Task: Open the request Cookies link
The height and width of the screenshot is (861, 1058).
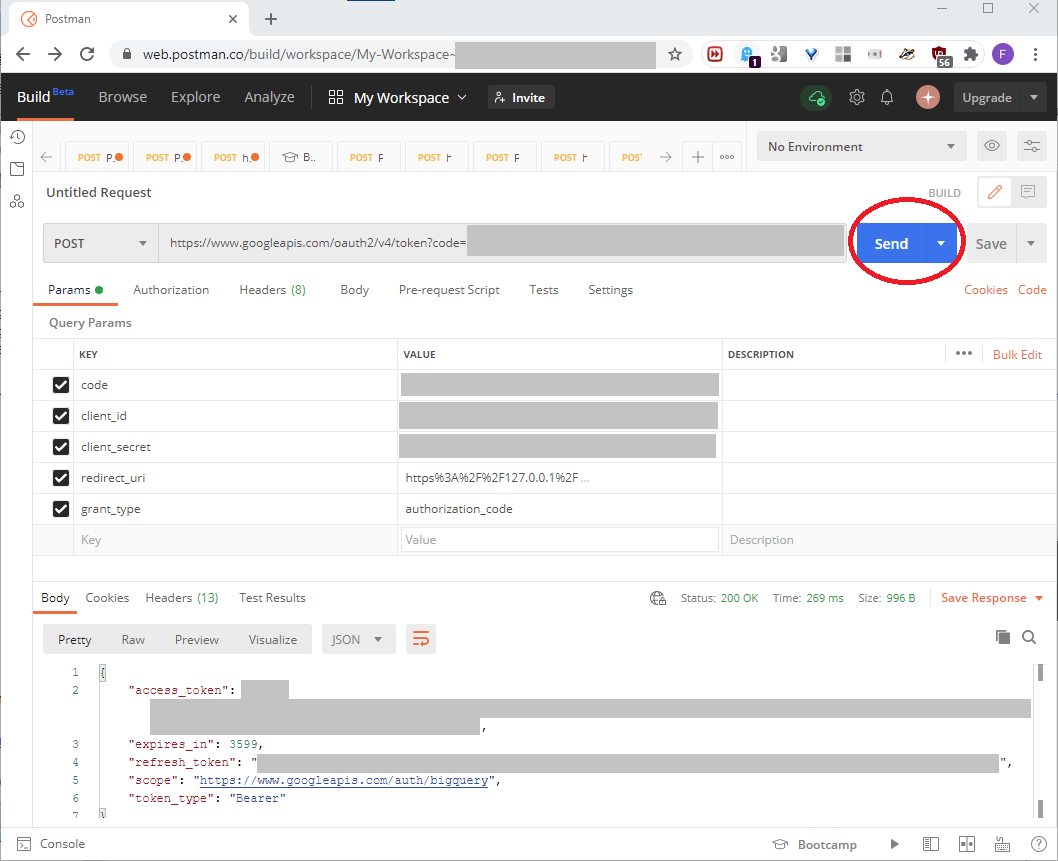Action: coord(985,289)
